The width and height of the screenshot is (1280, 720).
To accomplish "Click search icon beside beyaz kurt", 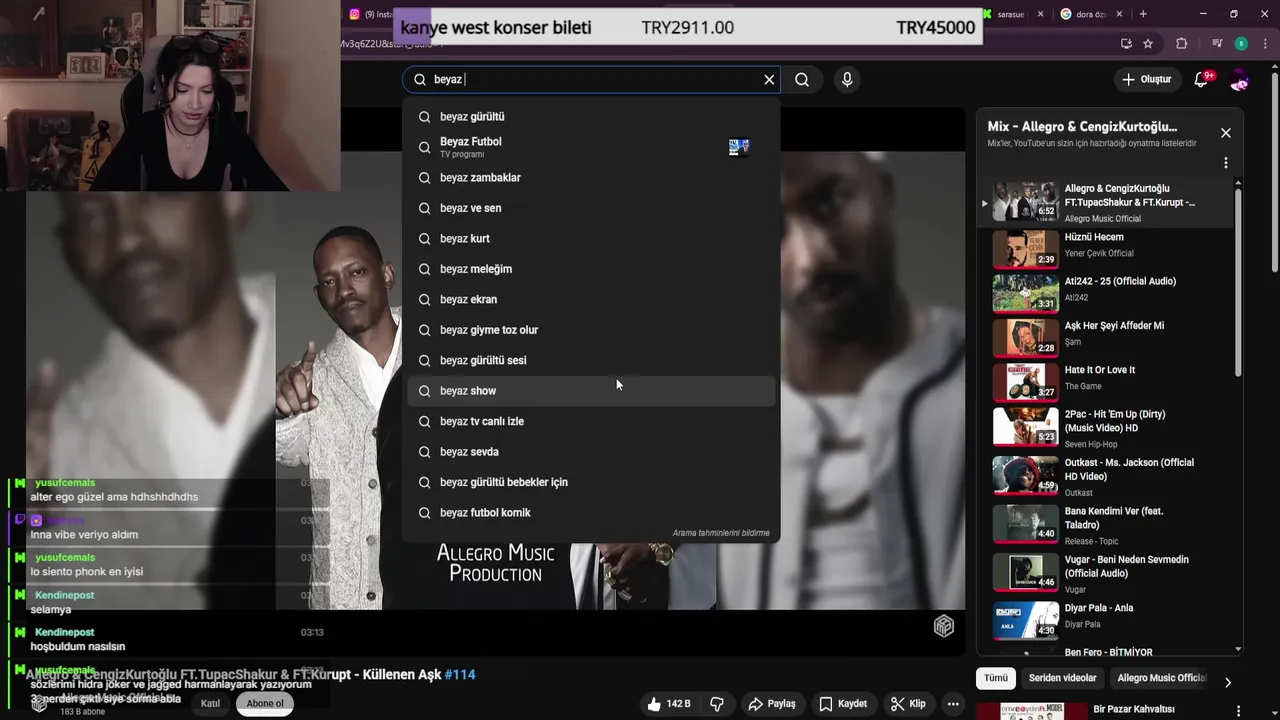I will click(x=424, y=239).
